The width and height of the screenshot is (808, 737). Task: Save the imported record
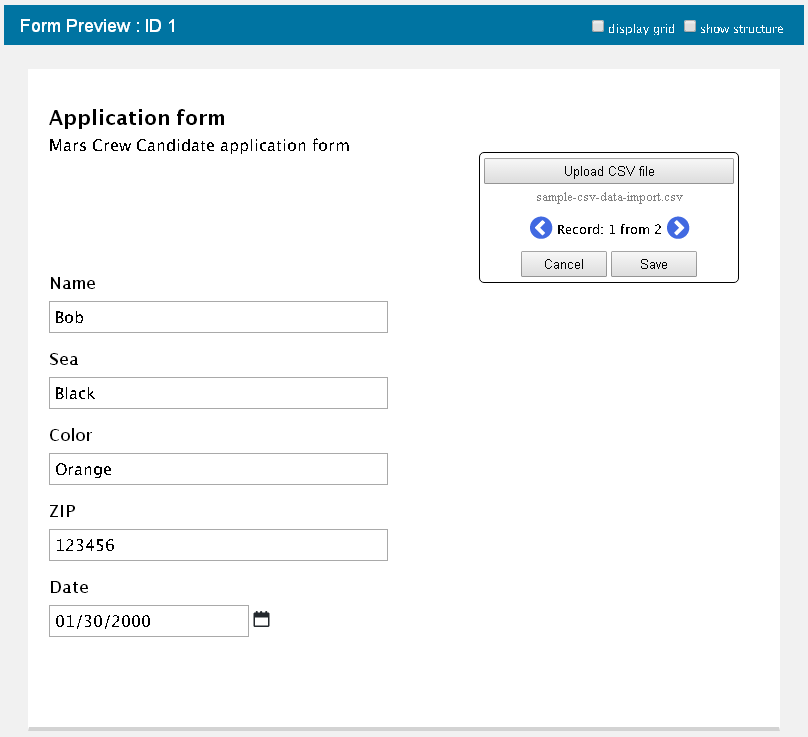(654, 264)
